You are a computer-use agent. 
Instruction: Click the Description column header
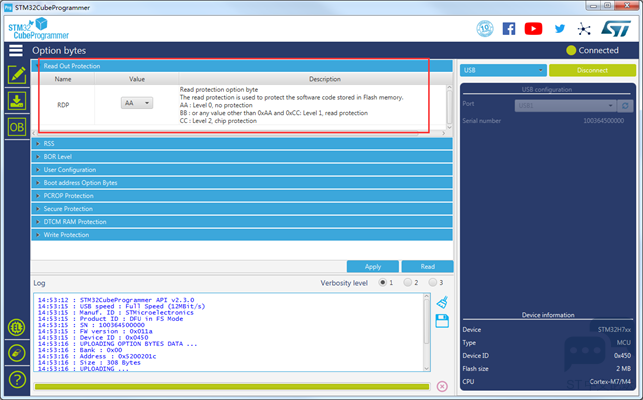point(325,79)
